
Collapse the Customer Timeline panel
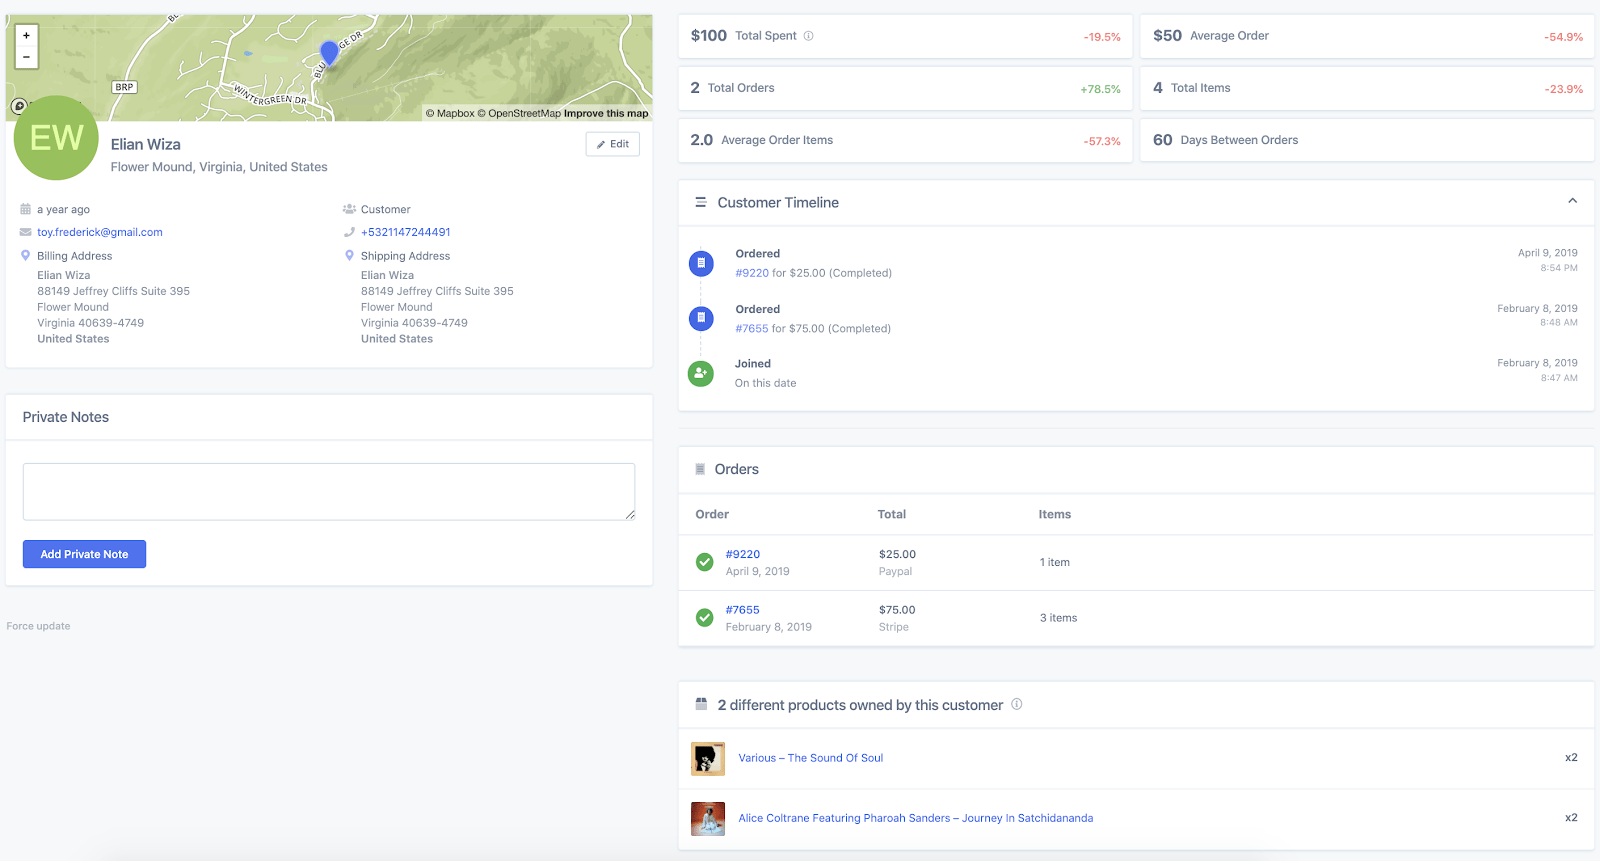[x=1572, y=201]
